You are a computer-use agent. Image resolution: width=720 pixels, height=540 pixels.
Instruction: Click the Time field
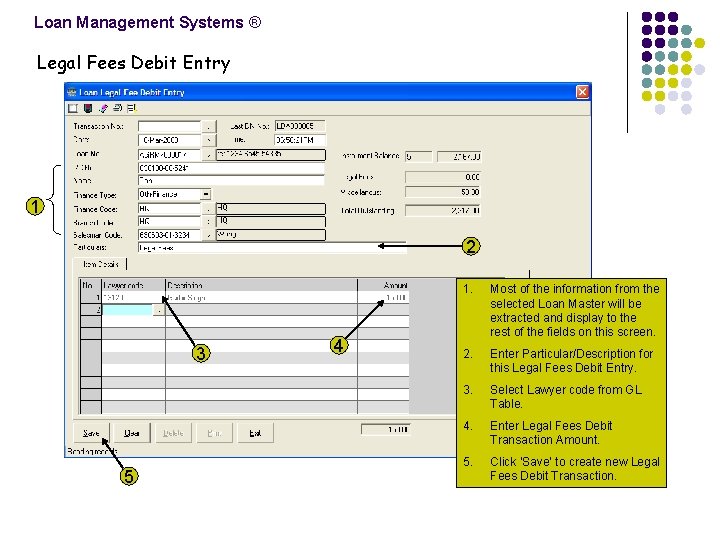click(300, 140)
